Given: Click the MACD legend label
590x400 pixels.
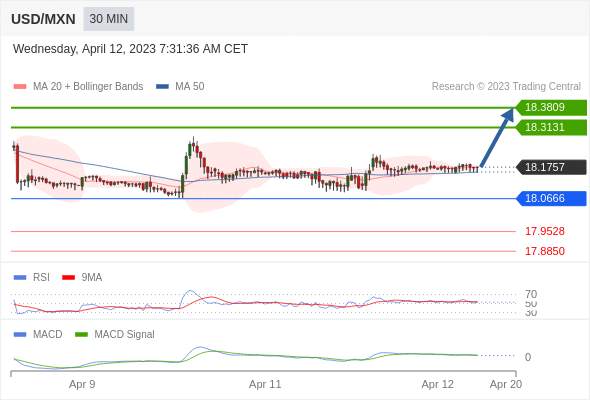Looking at the screenshot, I should click(47, 335).
